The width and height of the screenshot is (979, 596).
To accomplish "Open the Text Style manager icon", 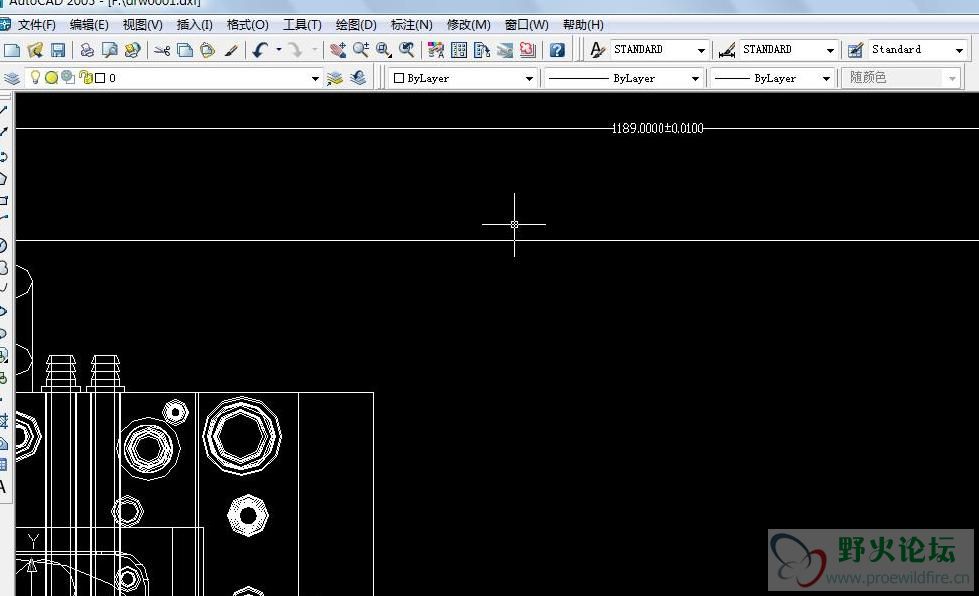I will (597, 50).
